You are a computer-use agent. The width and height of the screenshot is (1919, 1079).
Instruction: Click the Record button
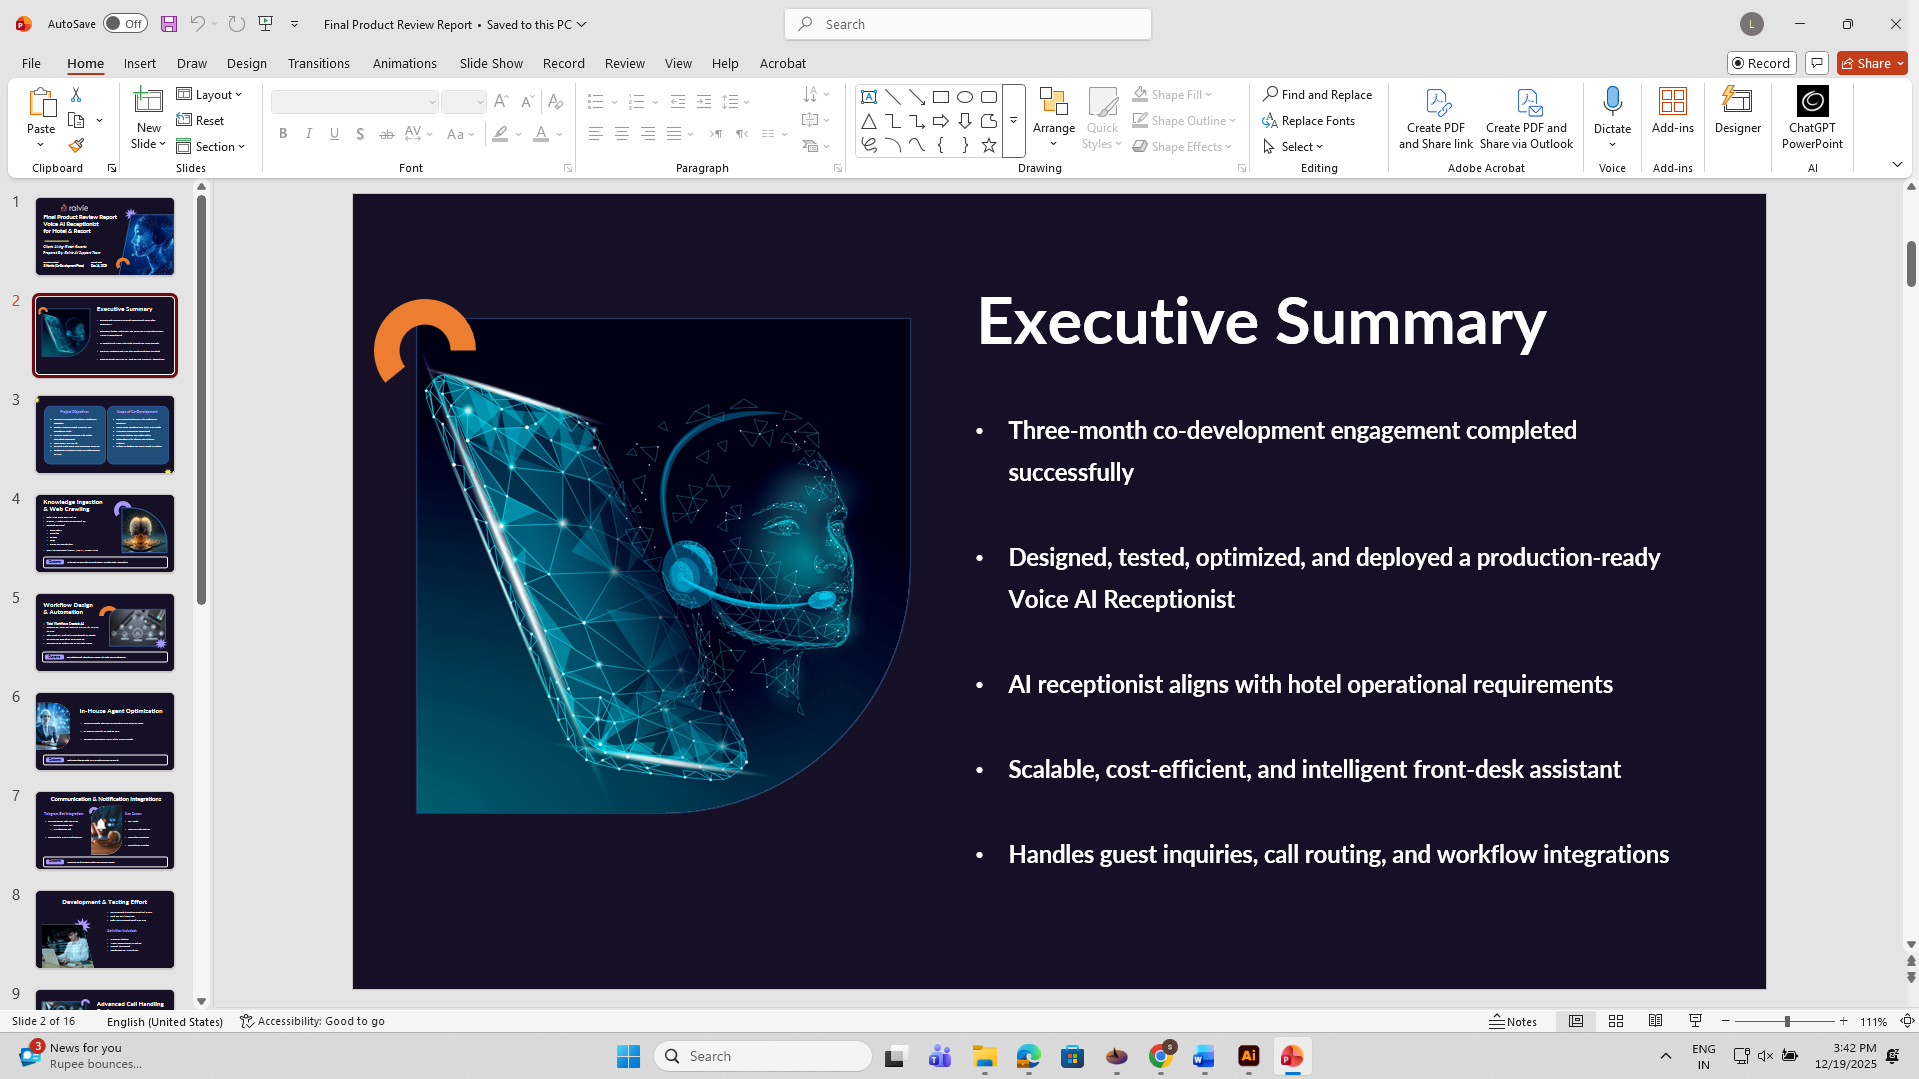[1761, 63]
